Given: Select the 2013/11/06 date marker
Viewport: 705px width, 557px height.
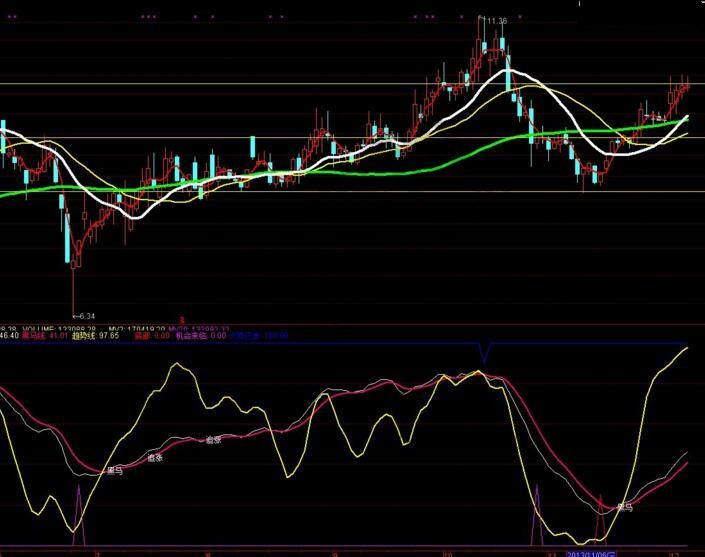Looking at the screenshot, I should pyautogui.click(x=592, y=551).
